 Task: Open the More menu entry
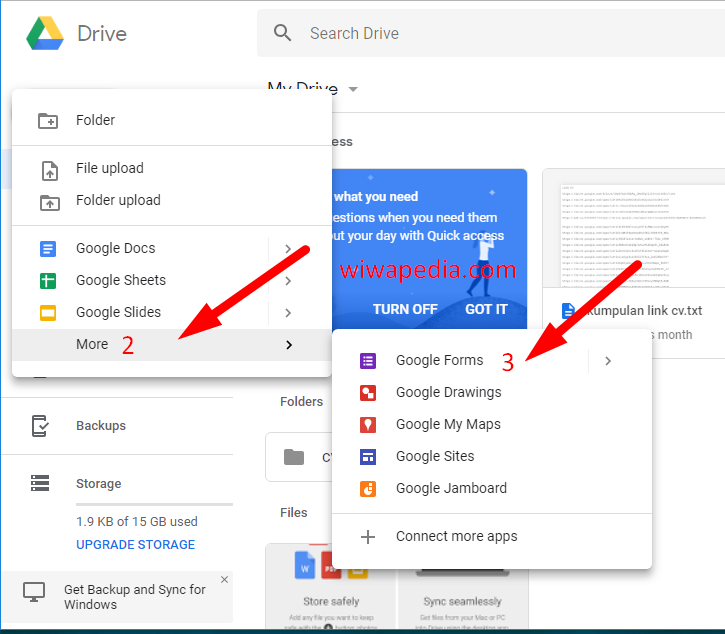point(172,345)
